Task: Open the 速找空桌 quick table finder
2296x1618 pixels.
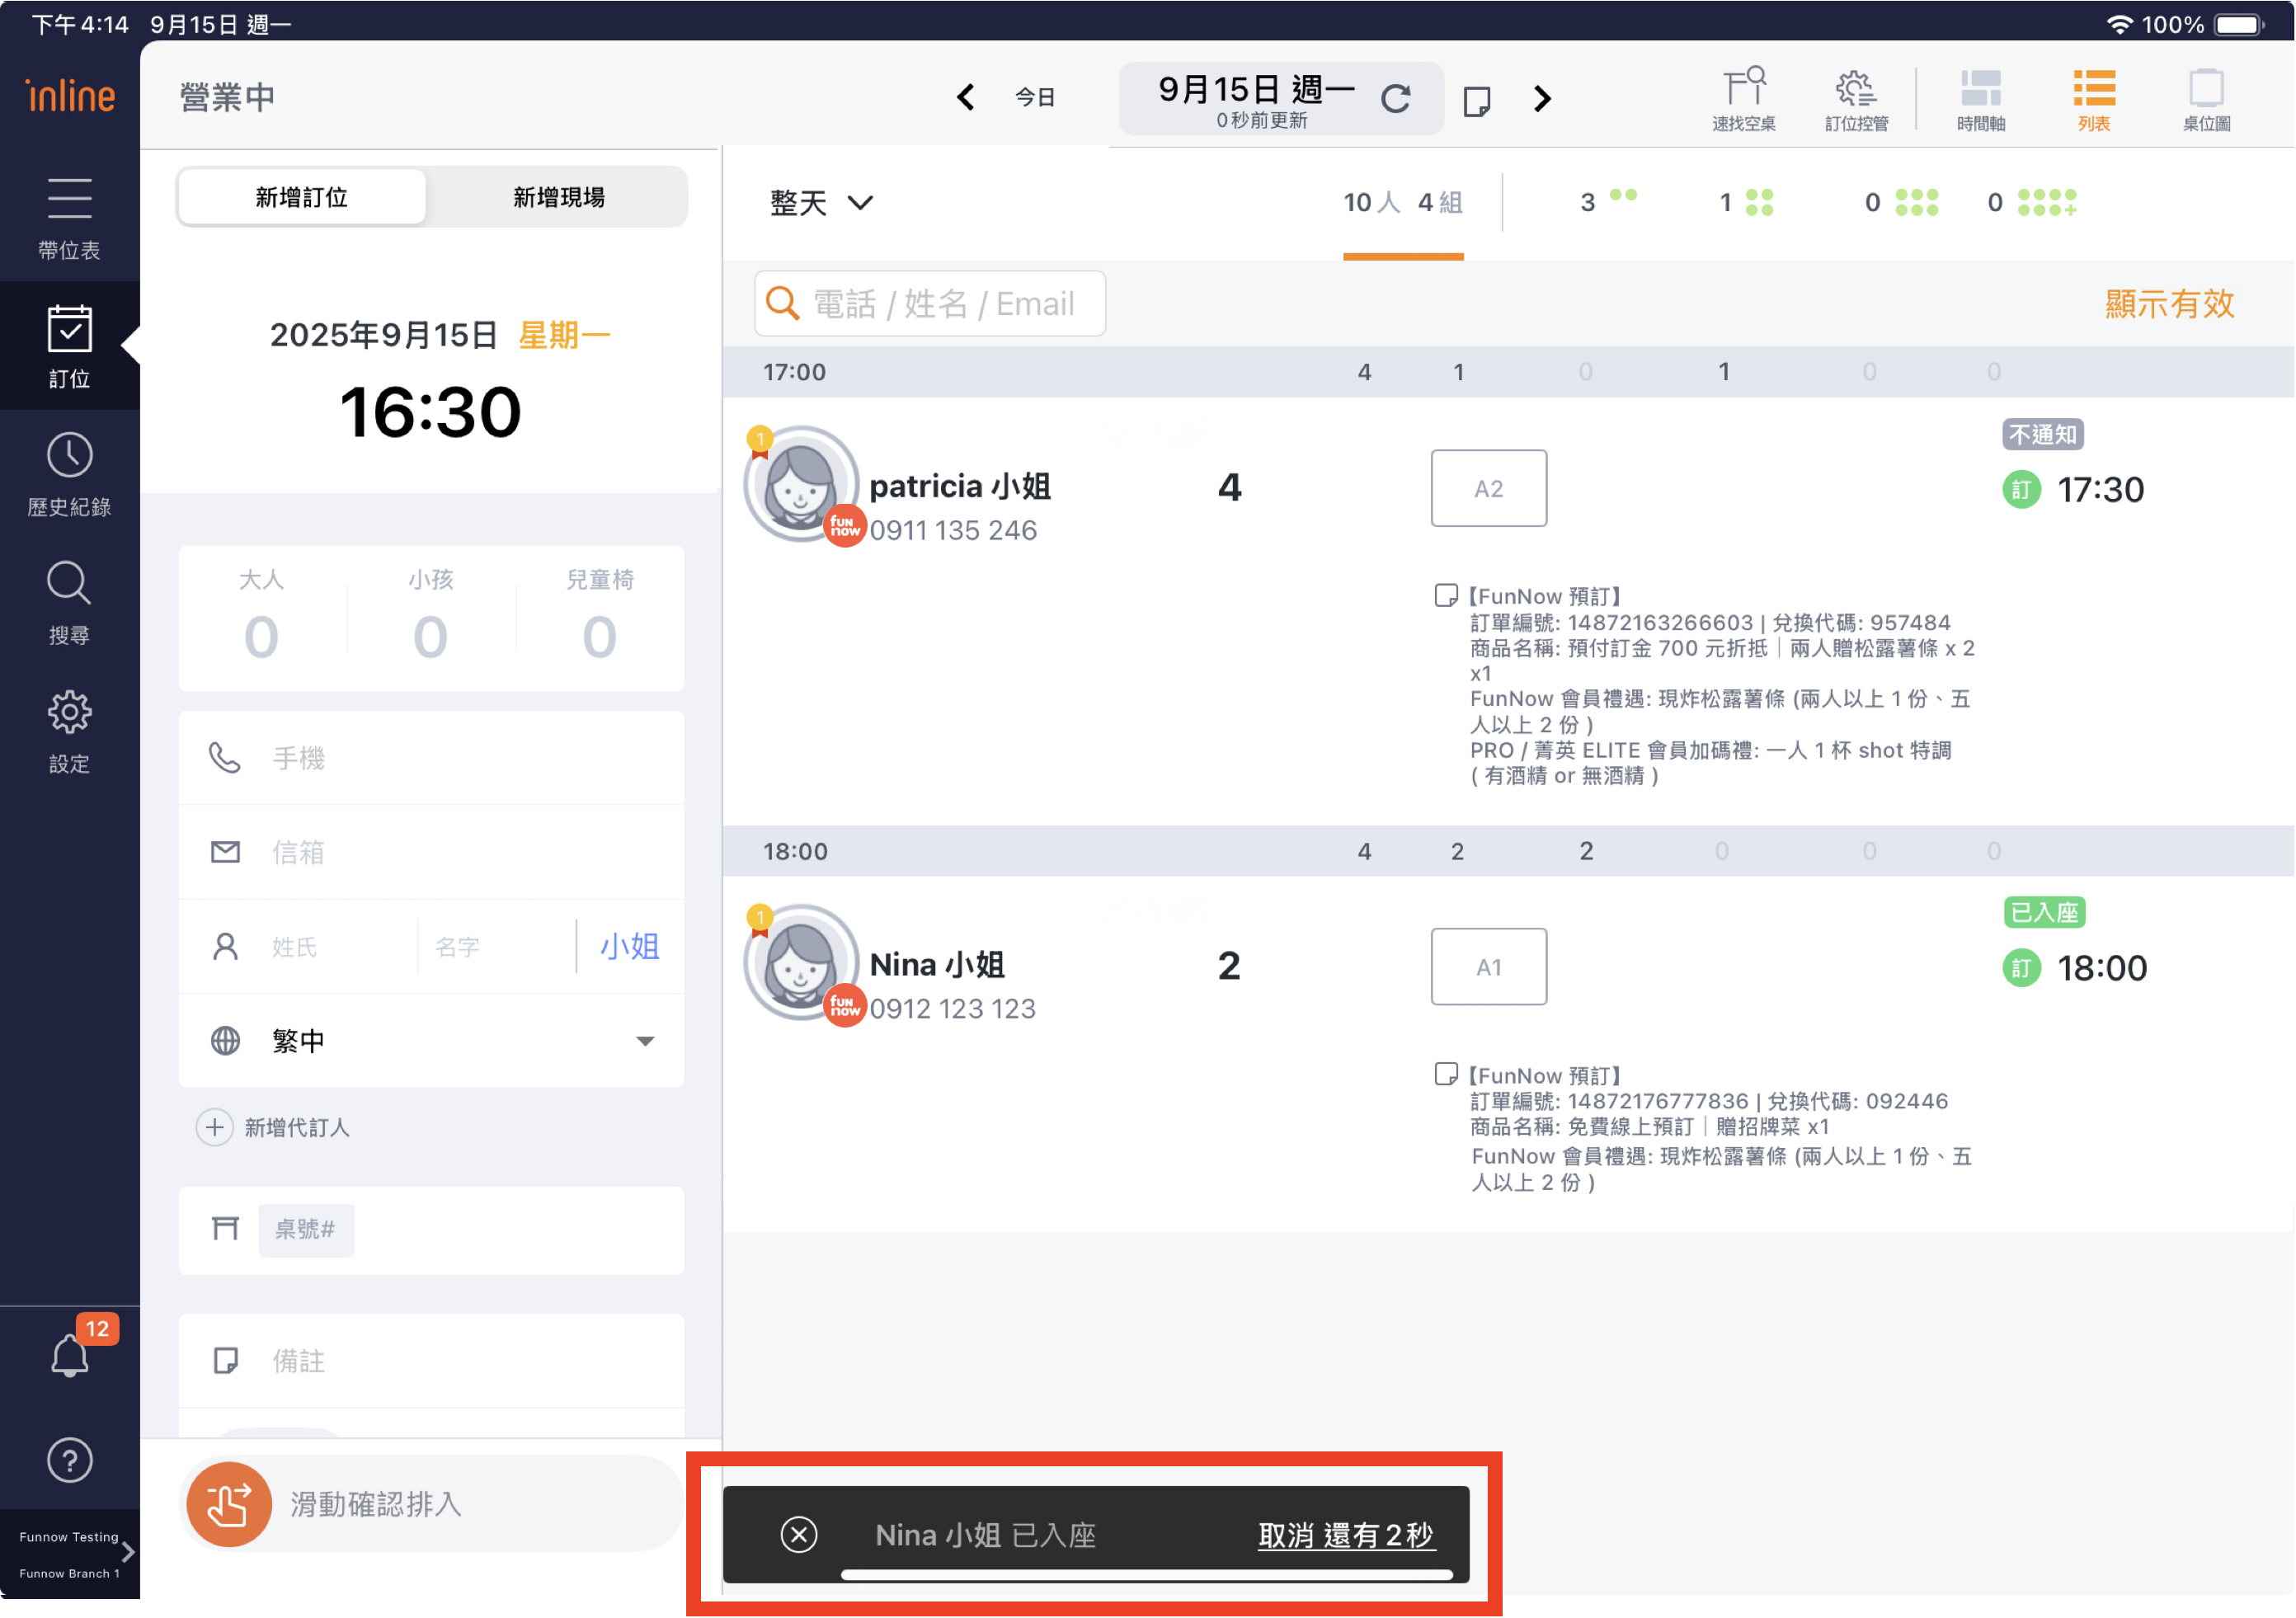Action: (x=1743, y=99)
